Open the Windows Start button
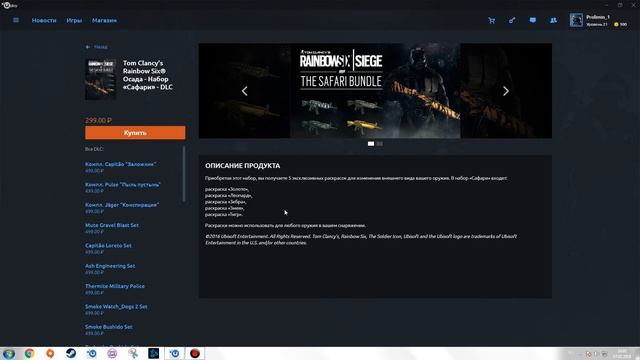 (x=9, y=353)
